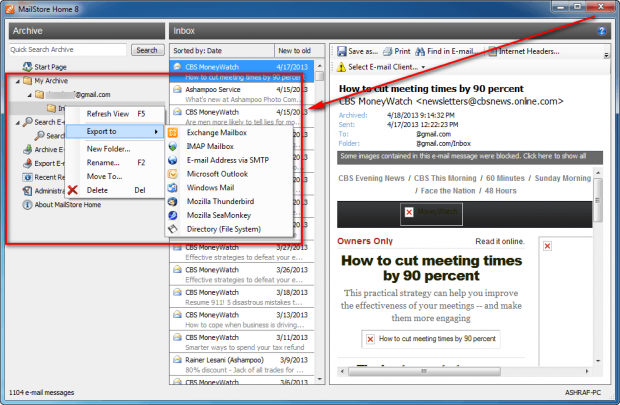
Task: Open the Face the Nation link
Action: (448, 191)
